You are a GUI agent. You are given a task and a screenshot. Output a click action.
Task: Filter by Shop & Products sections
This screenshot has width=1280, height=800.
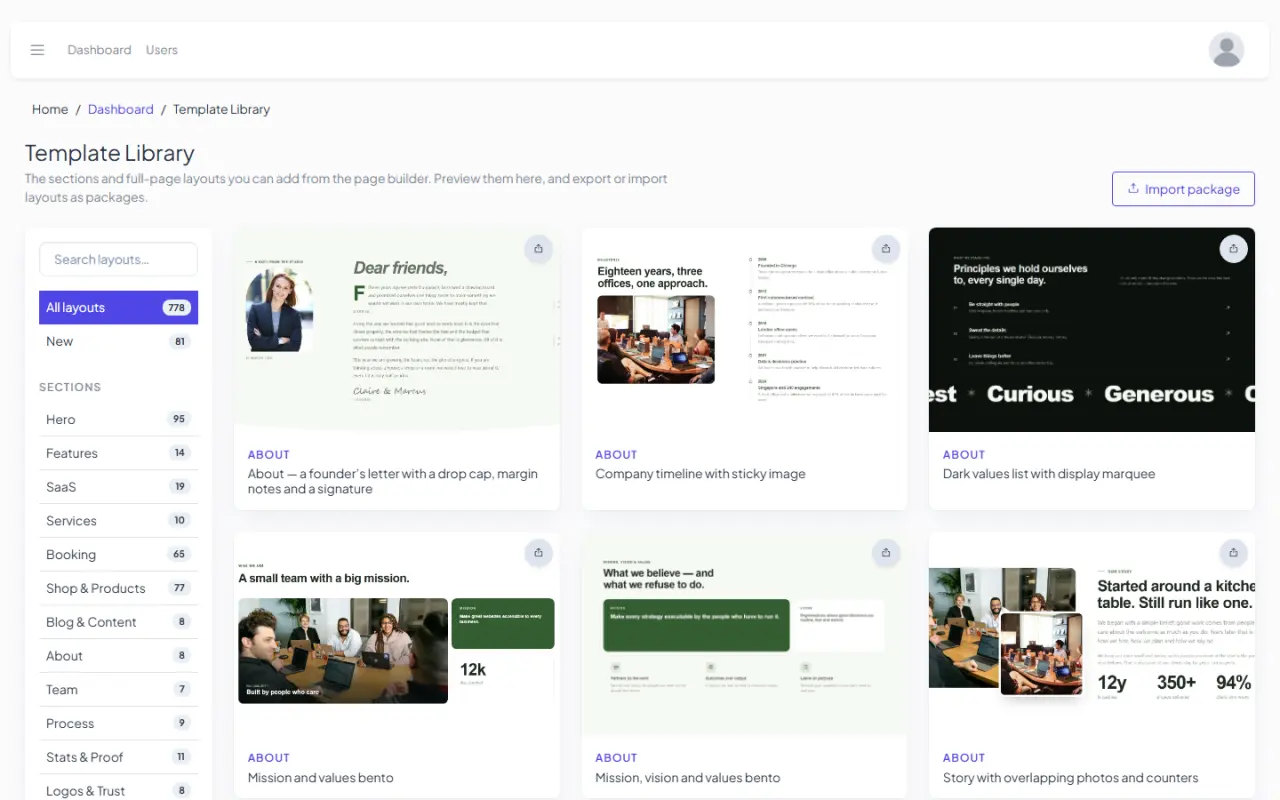(x=118, y=588)
